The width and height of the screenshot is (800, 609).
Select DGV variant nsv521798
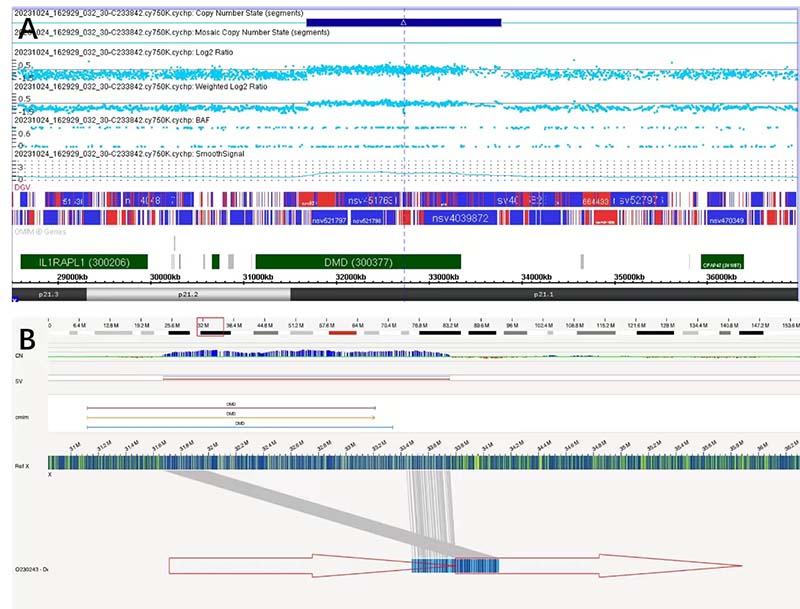pyautogui.click(x=367, y=220)
